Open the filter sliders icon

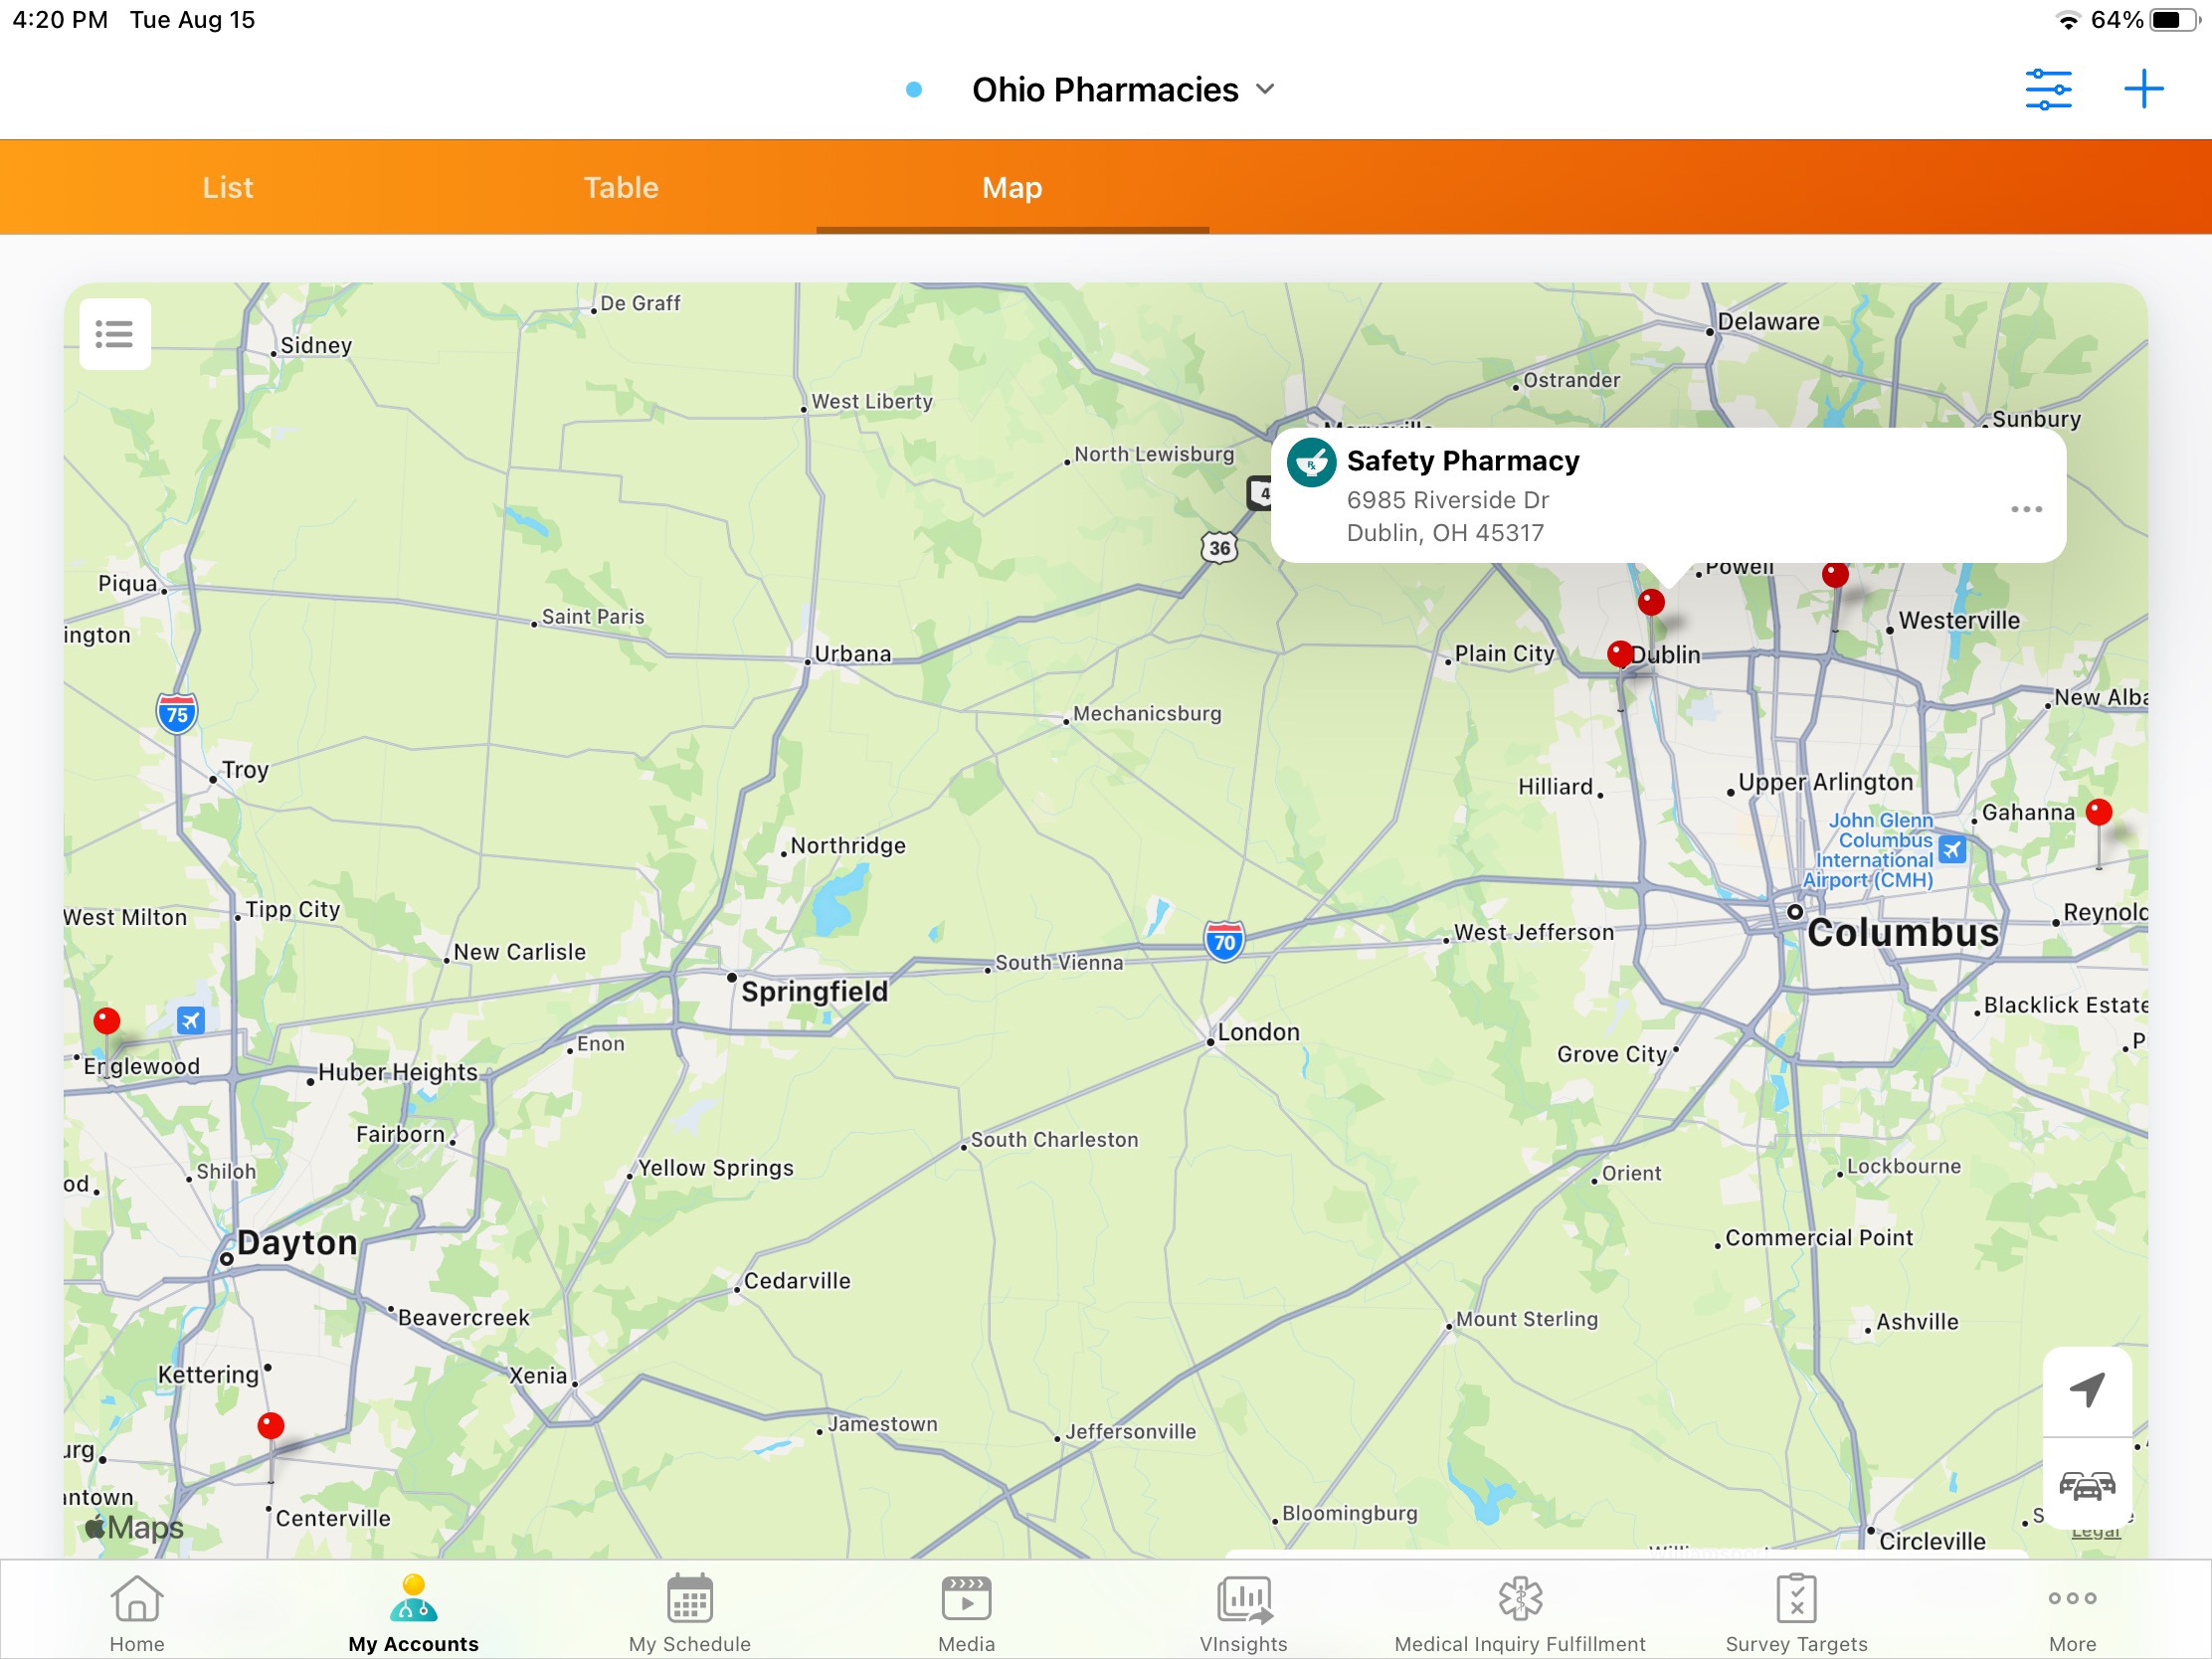point(2047,89)
